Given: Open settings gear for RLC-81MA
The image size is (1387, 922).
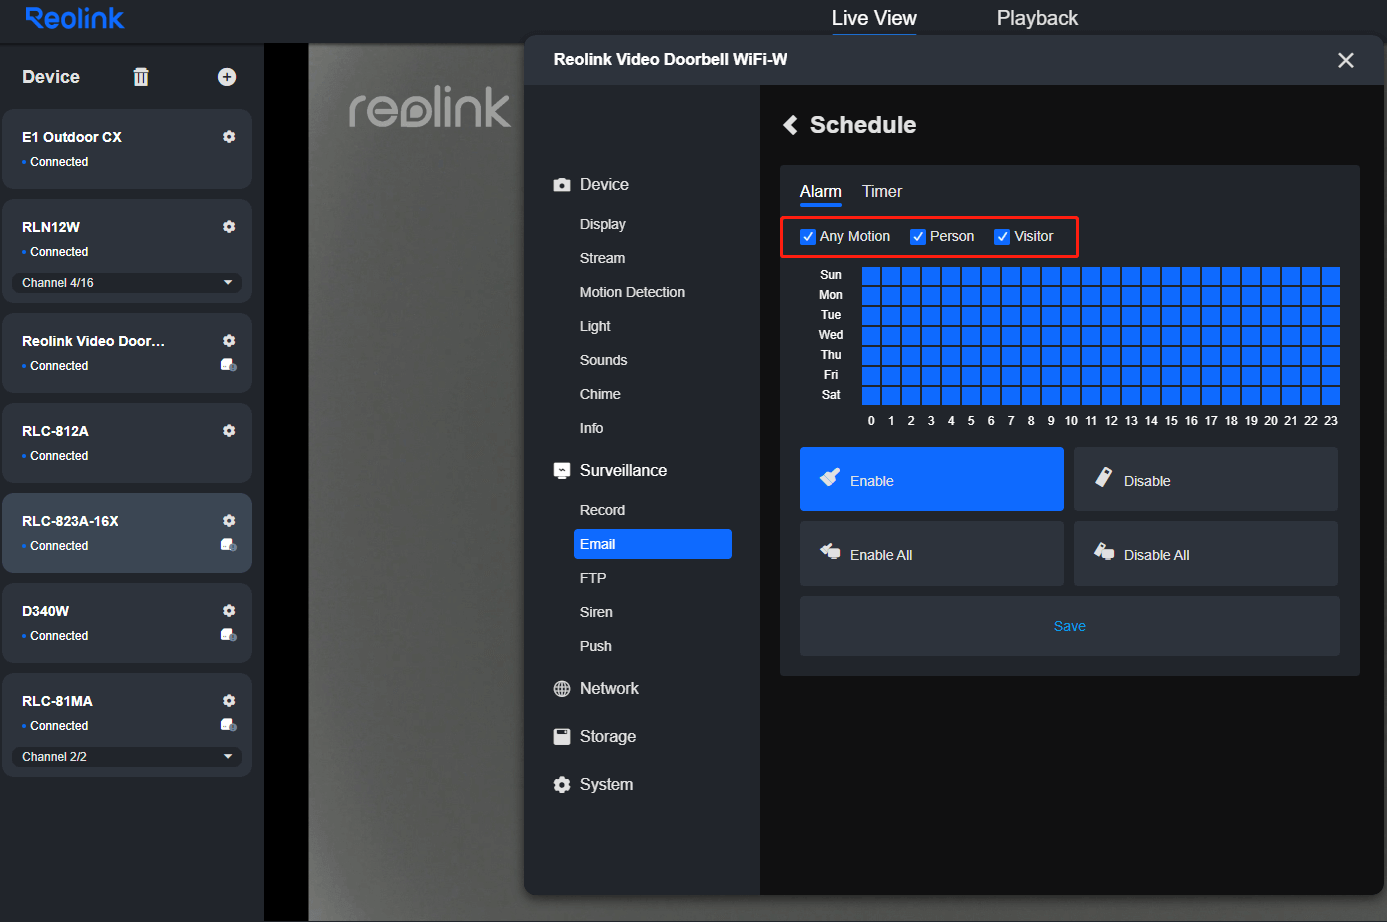Looking at the screenshot, I should [229, 701].
